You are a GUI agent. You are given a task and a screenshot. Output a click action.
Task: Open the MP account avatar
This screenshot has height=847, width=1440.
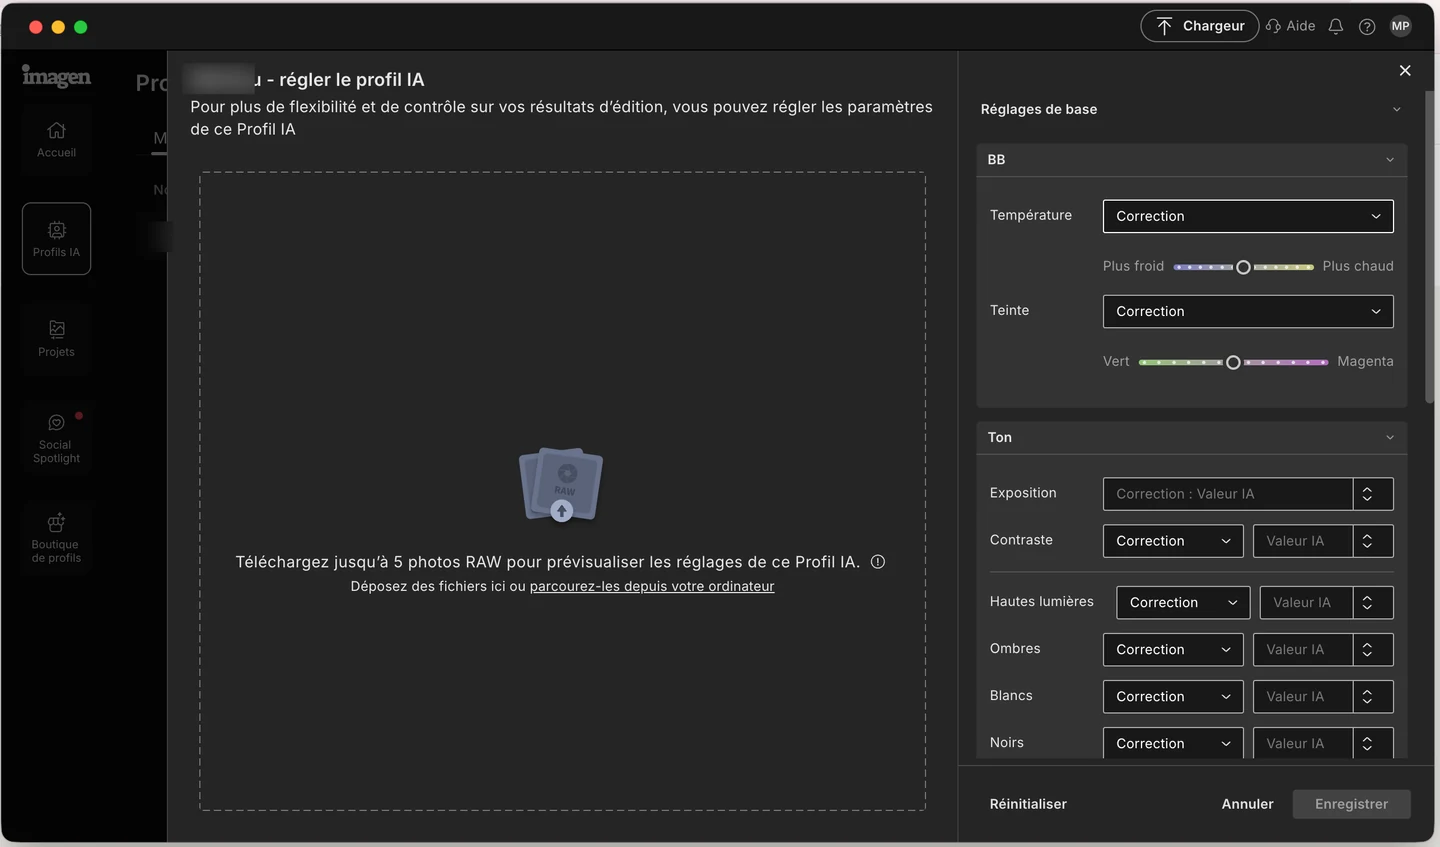pyautogui.click(x=1401, y=26)
